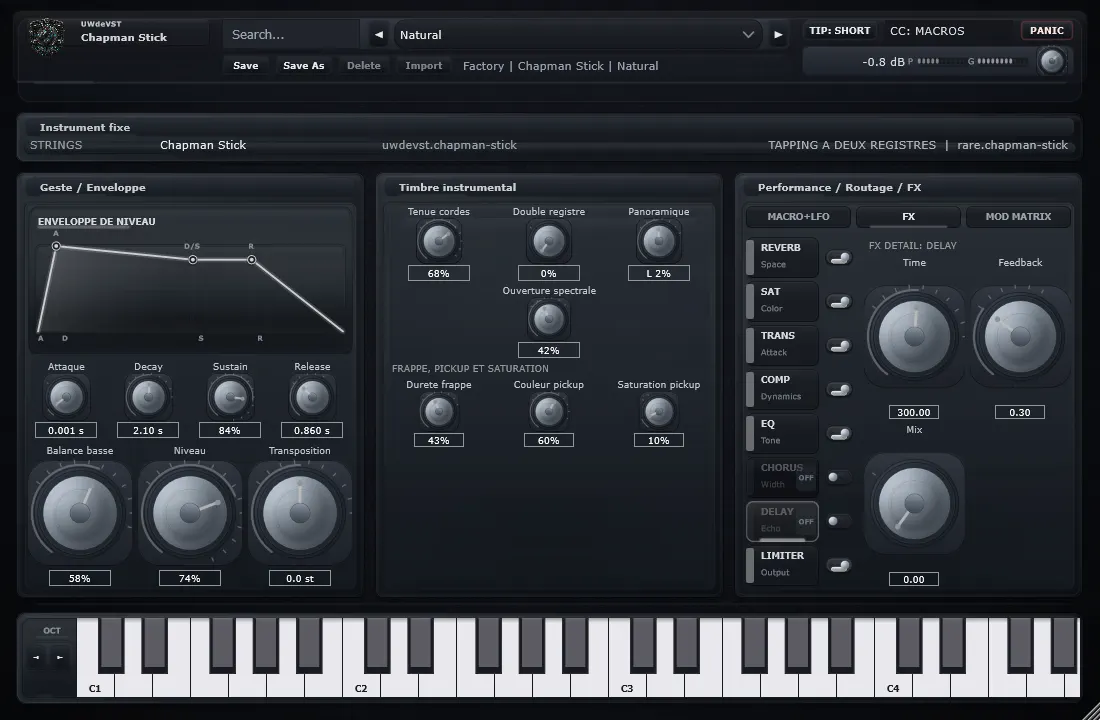Click the Tenue cordes knob
Screen dimensions: 1100x720
(x=438, y=241)
